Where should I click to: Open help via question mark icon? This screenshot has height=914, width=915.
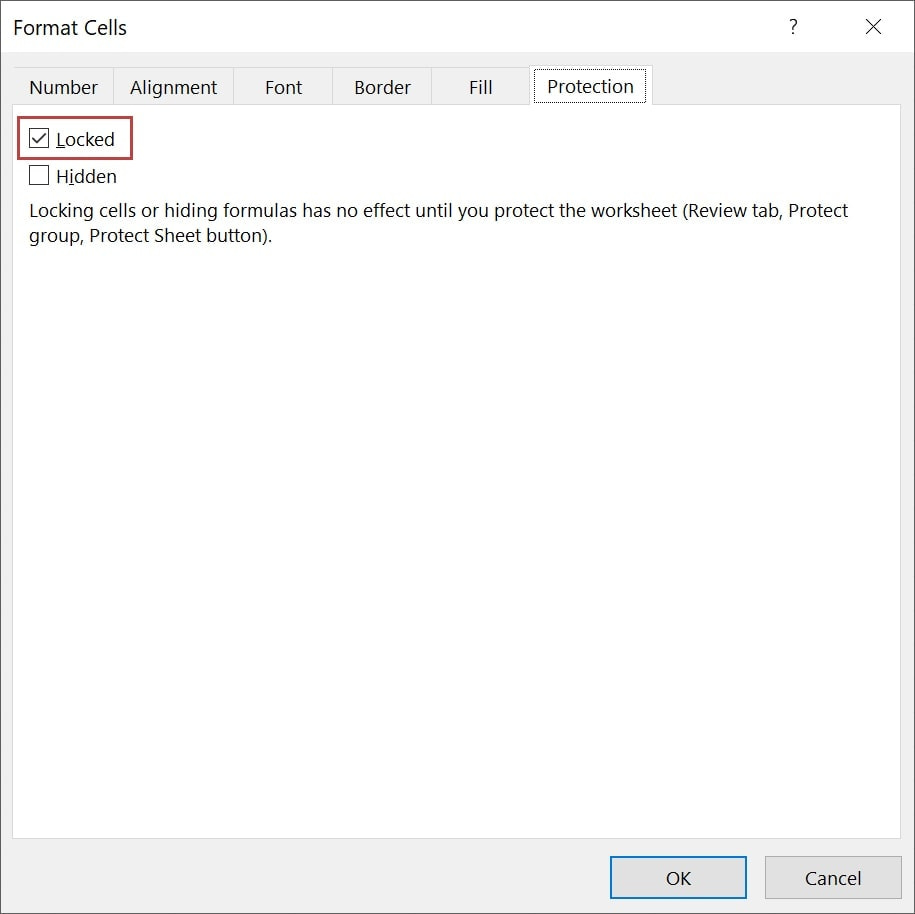pyautogui.click(x=793, y=26)
